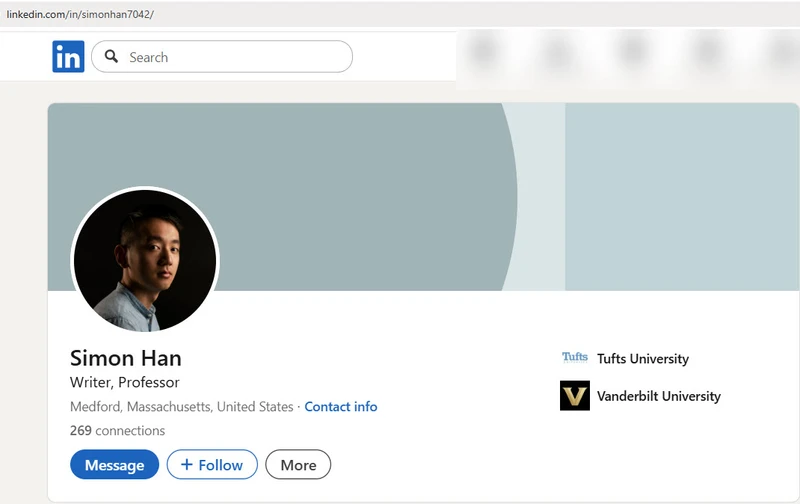Click the Writer, Professor headline text
Viewport: 800px width, 504px height.
click(x=124, y=383)
